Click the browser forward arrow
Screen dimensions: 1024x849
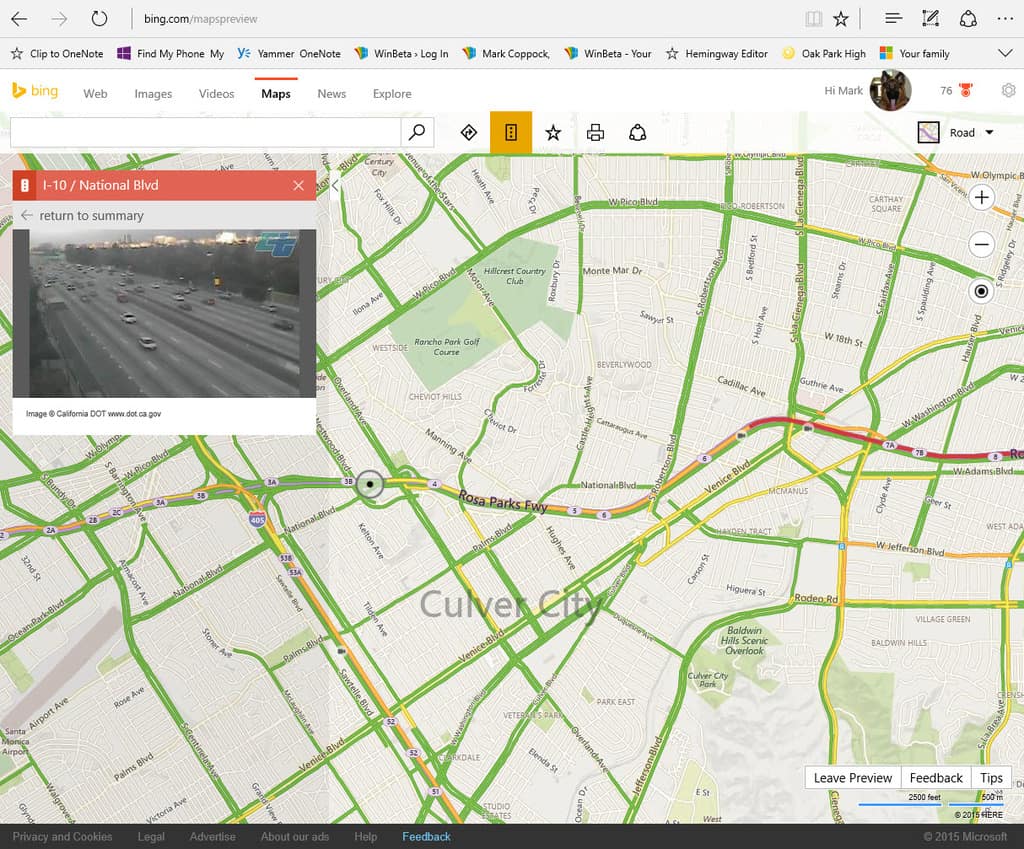[59, 19]
